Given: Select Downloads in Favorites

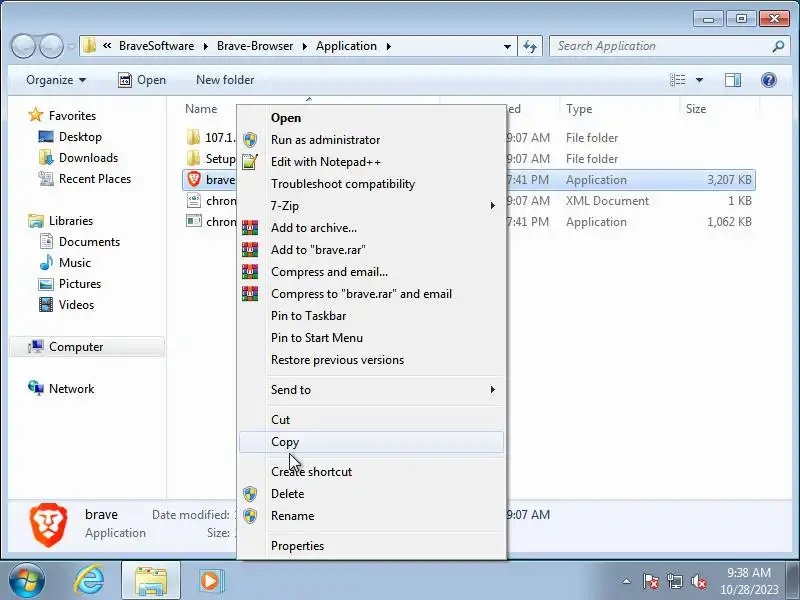Looking at the screenshot, I should tap(88, 158).
